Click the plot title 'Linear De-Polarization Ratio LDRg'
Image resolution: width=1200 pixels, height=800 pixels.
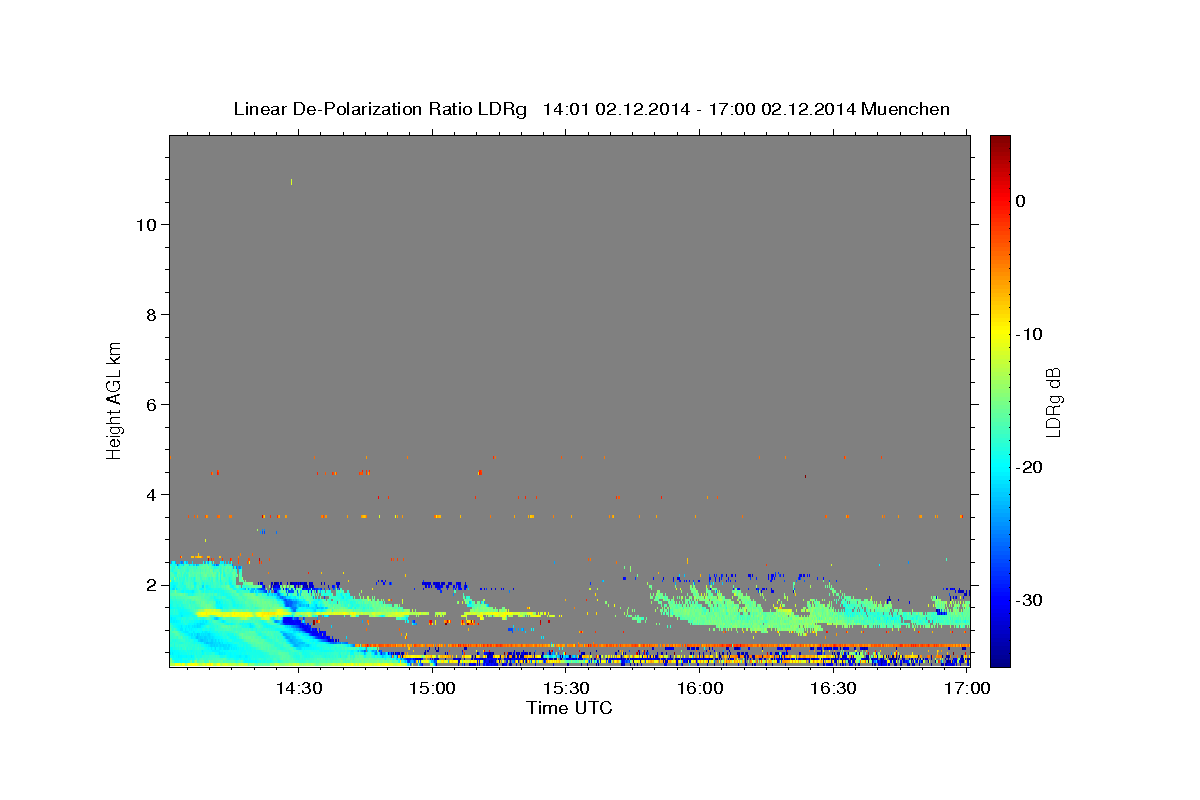(379, 110)
